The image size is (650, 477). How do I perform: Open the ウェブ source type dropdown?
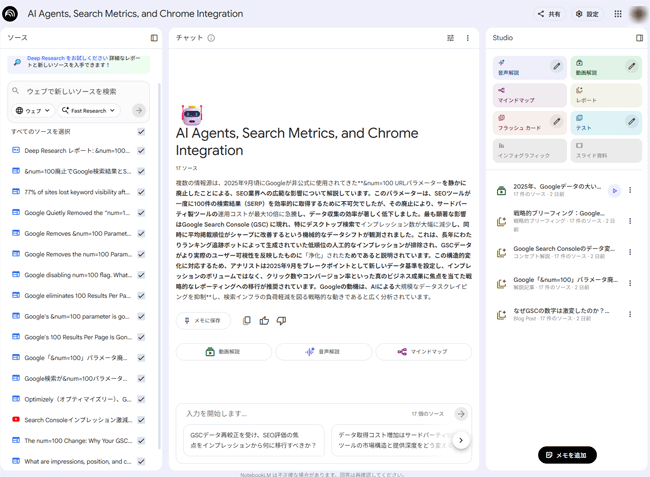(33, 111)
